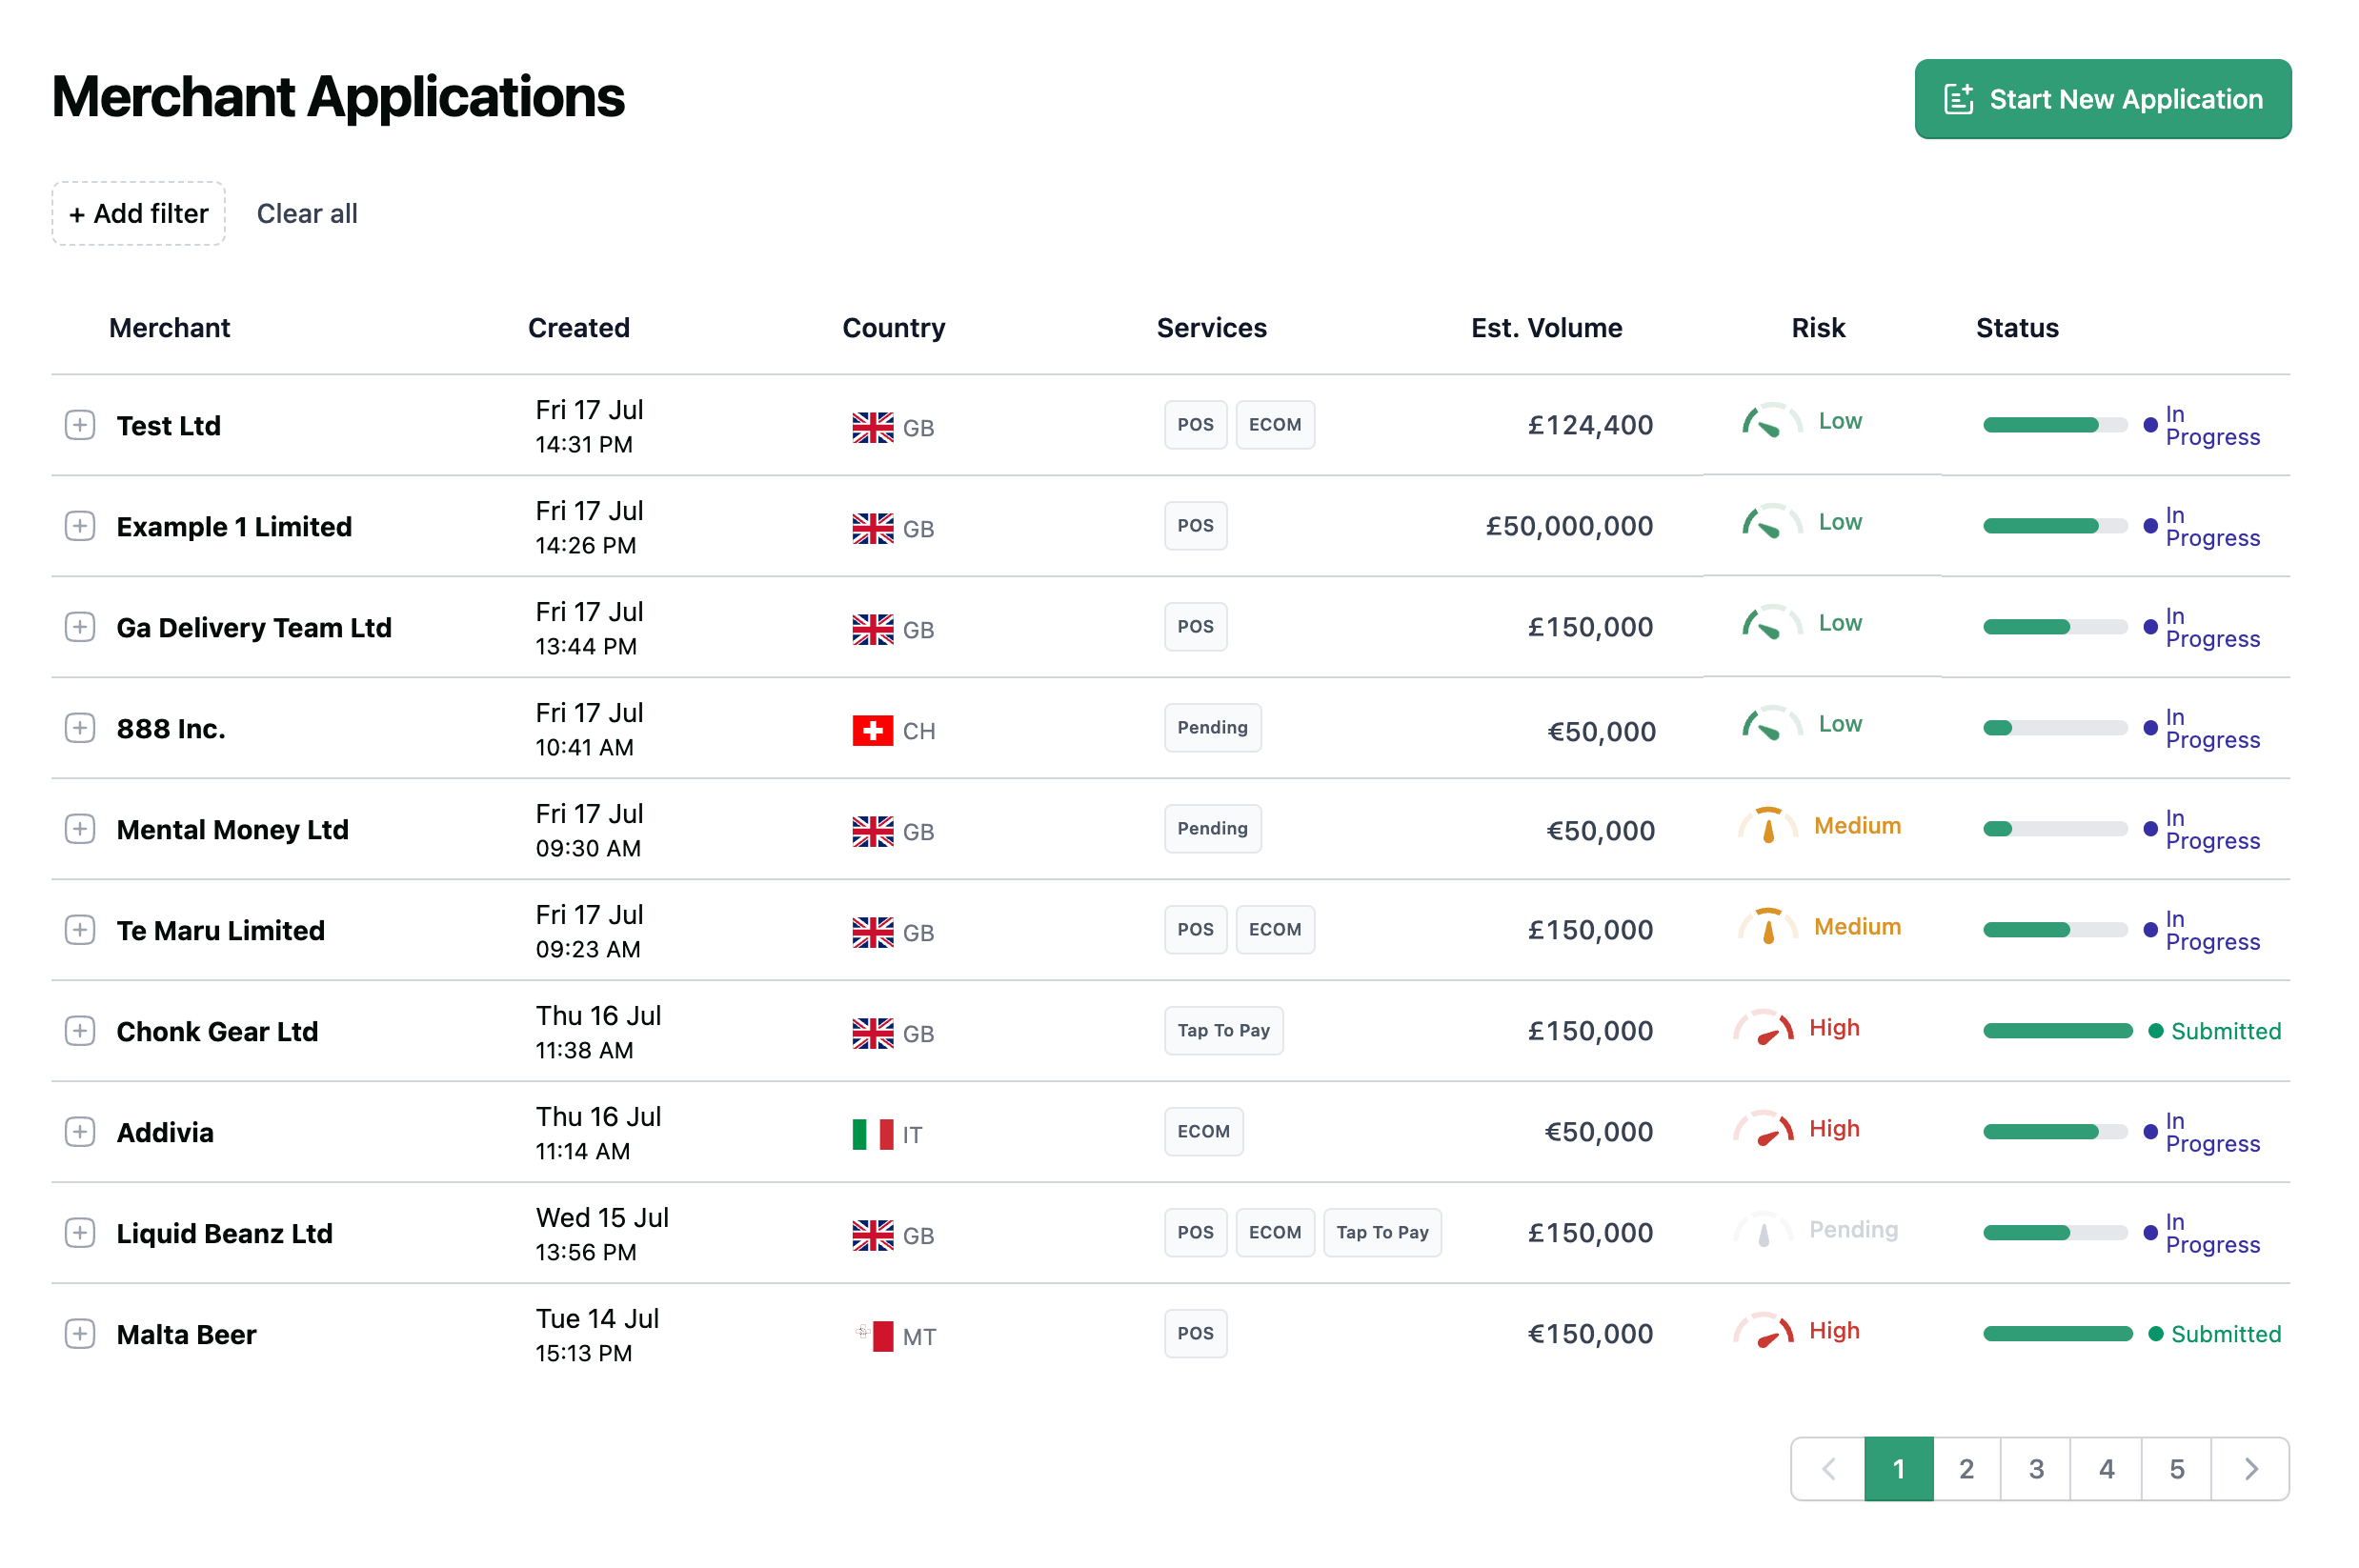Viewport: 2359px width, 1568px height.
Task: Click the Risk column header
Action: coord(1817,328)
